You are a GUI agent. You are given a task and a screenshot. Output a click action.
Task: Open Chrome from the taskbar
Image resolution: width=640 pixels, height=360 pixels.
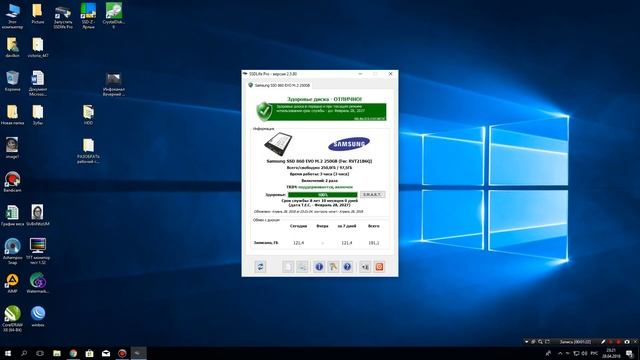[73, 353]
